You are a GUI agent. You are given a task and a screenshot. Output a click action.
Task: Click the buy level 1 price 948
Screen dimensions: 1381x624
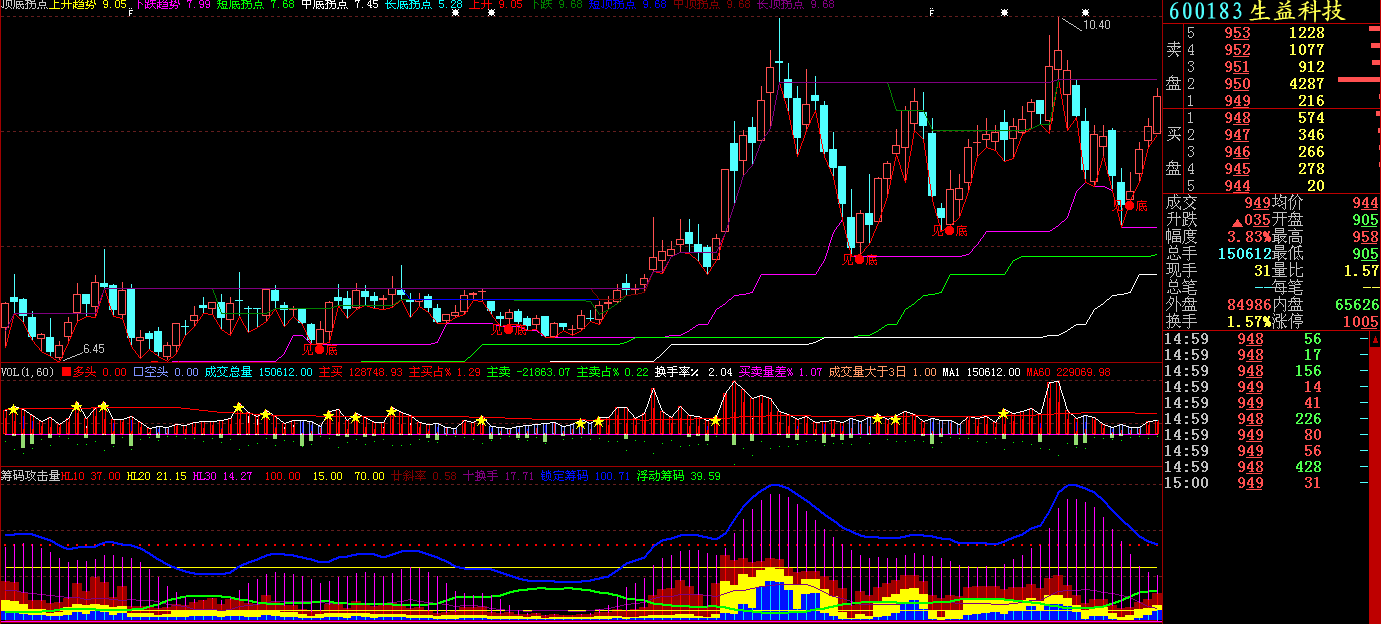(1237, 119)
